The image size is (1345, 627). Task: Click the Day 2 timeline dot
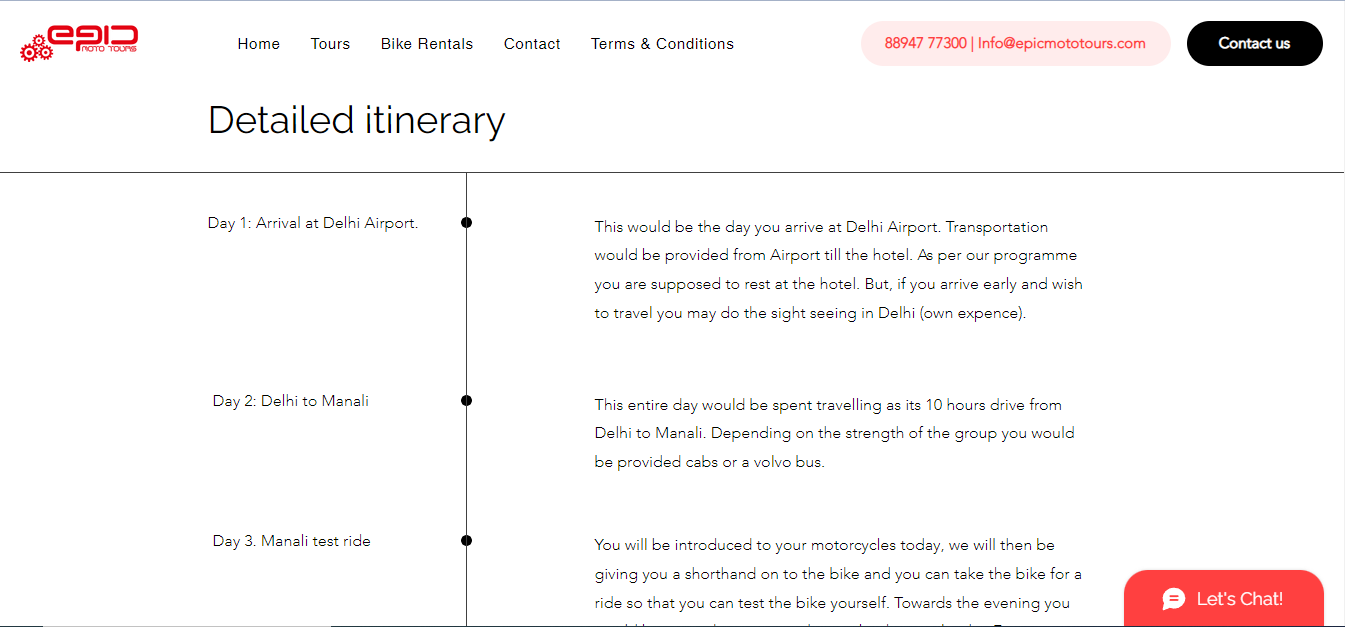point(467,400)
